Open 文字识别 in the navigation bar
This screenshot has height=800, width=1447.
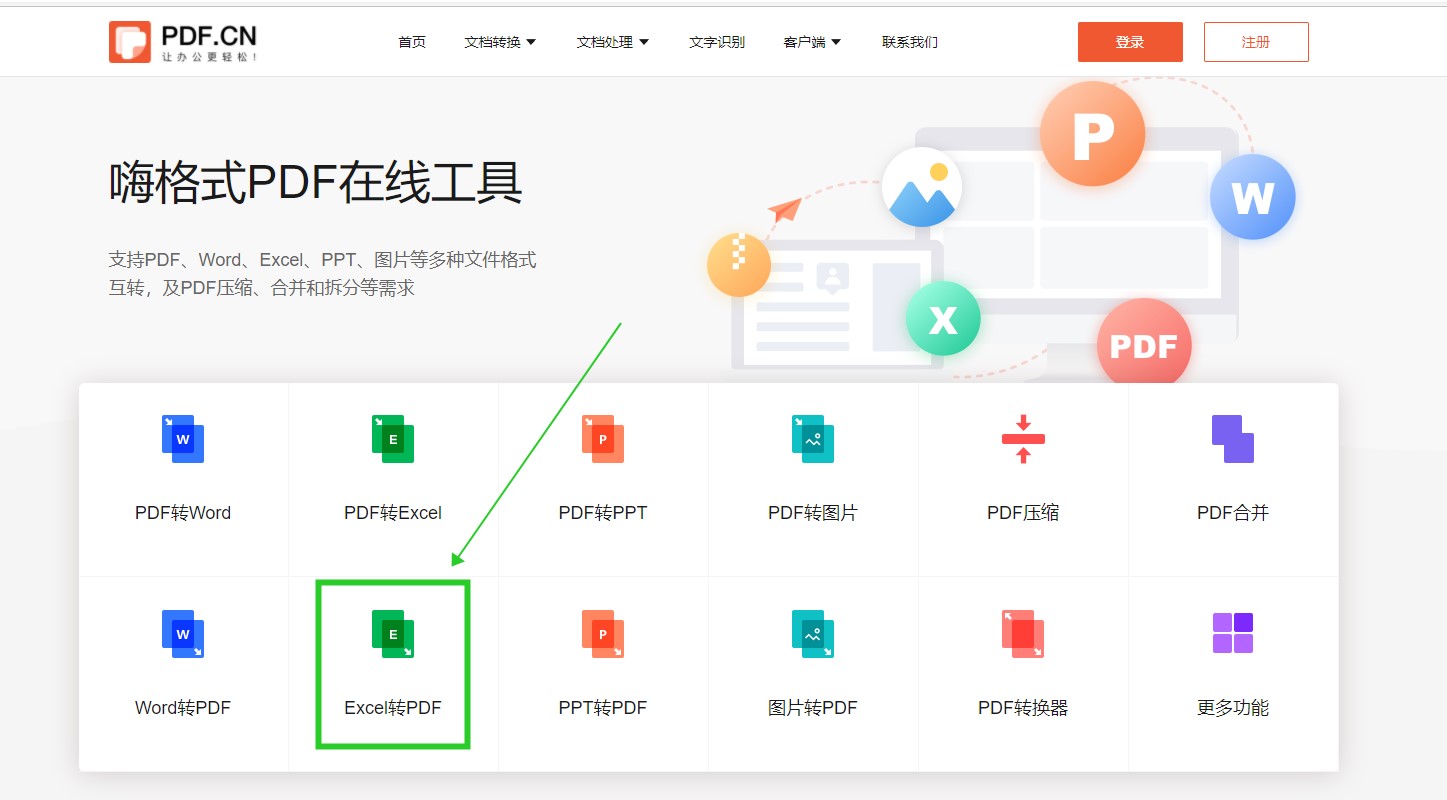pos(717,42)
